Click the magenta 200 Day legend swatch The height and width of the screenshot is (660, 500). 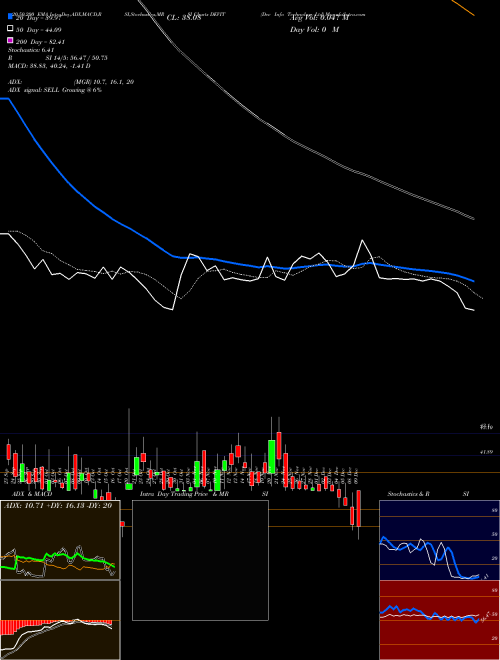coord(10,40)
